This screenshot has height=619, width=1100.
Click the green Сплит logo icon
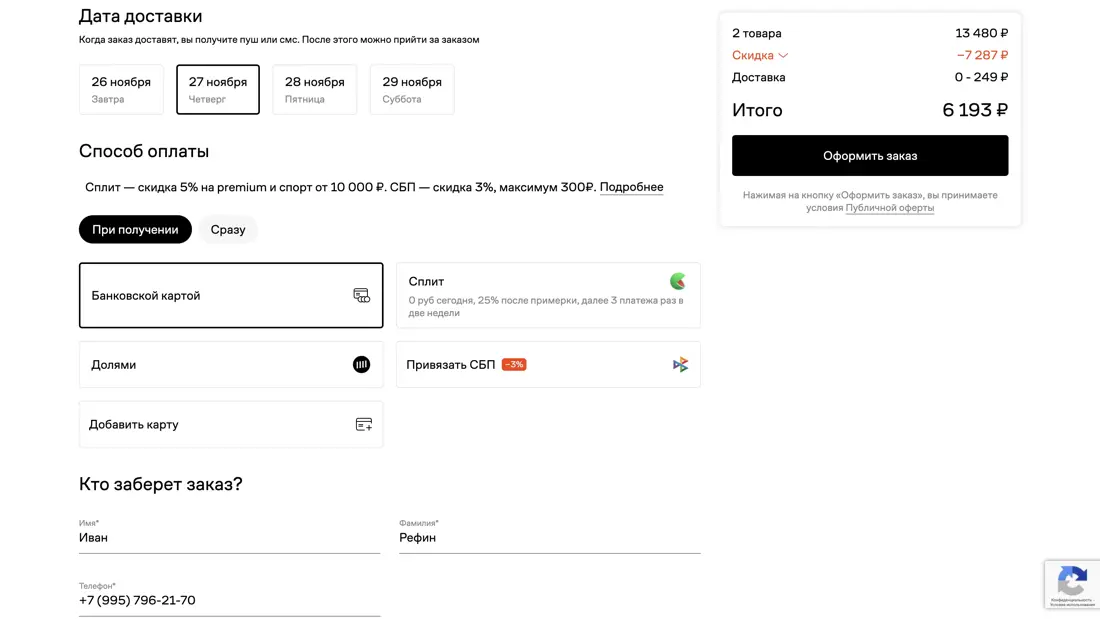pyautogui.click(x=678, y=281)
